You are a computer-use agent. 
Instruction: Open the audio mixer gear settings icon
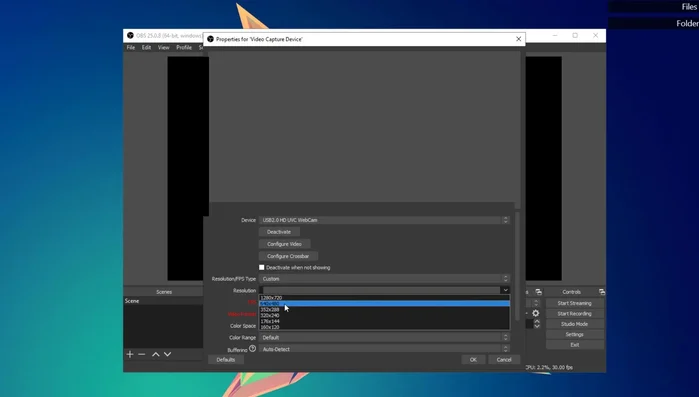[x=535, y=313]
